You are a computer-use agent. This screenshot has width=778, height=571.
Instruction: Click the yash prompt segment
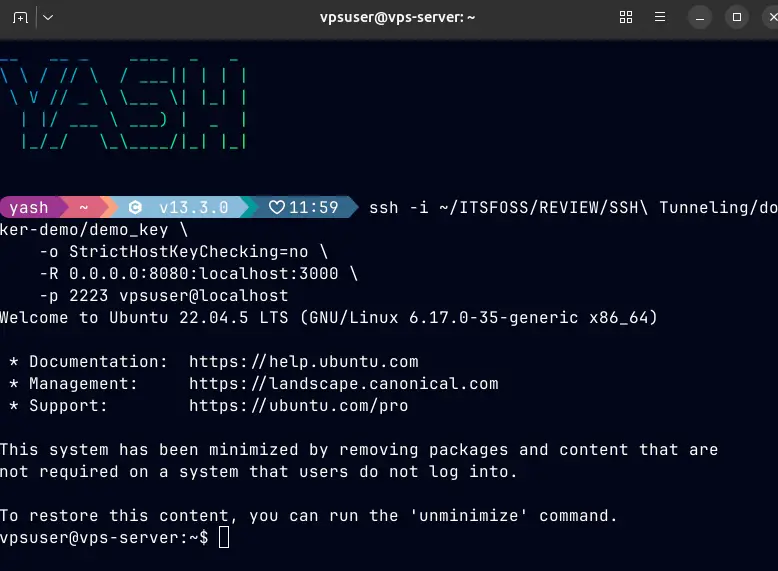[29, 207]
